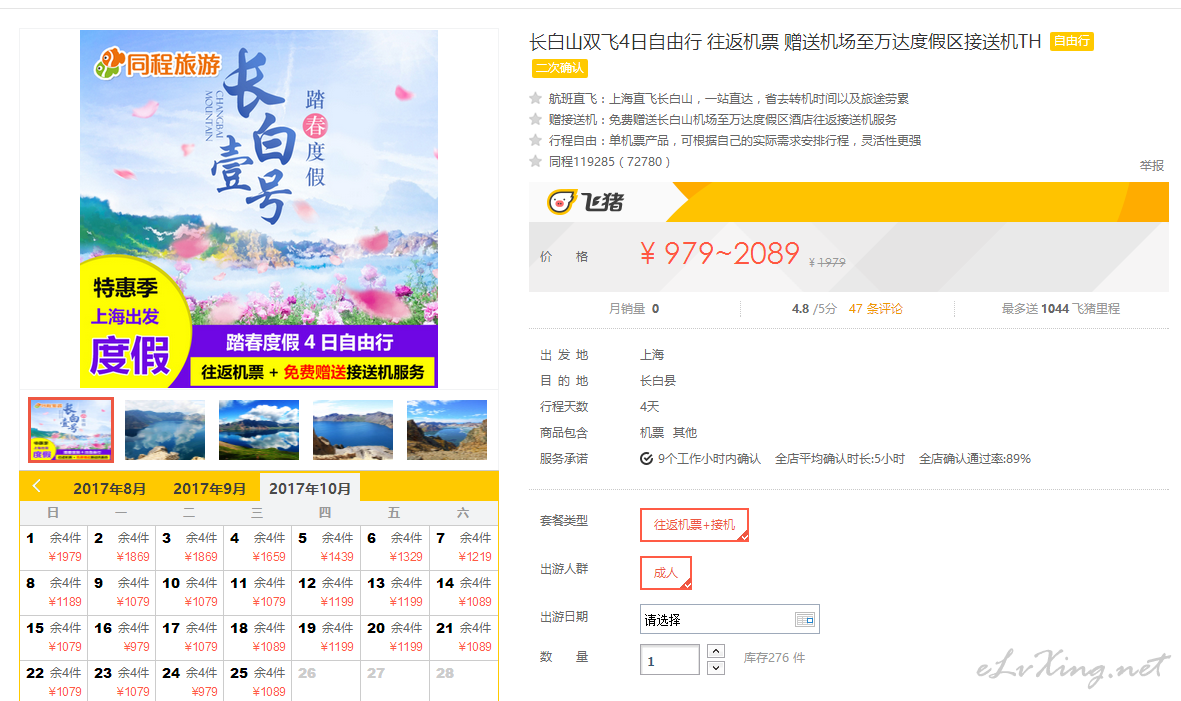Choose October 5 priced ¥1439
The image size is (1181, 701).
(326, 547)
